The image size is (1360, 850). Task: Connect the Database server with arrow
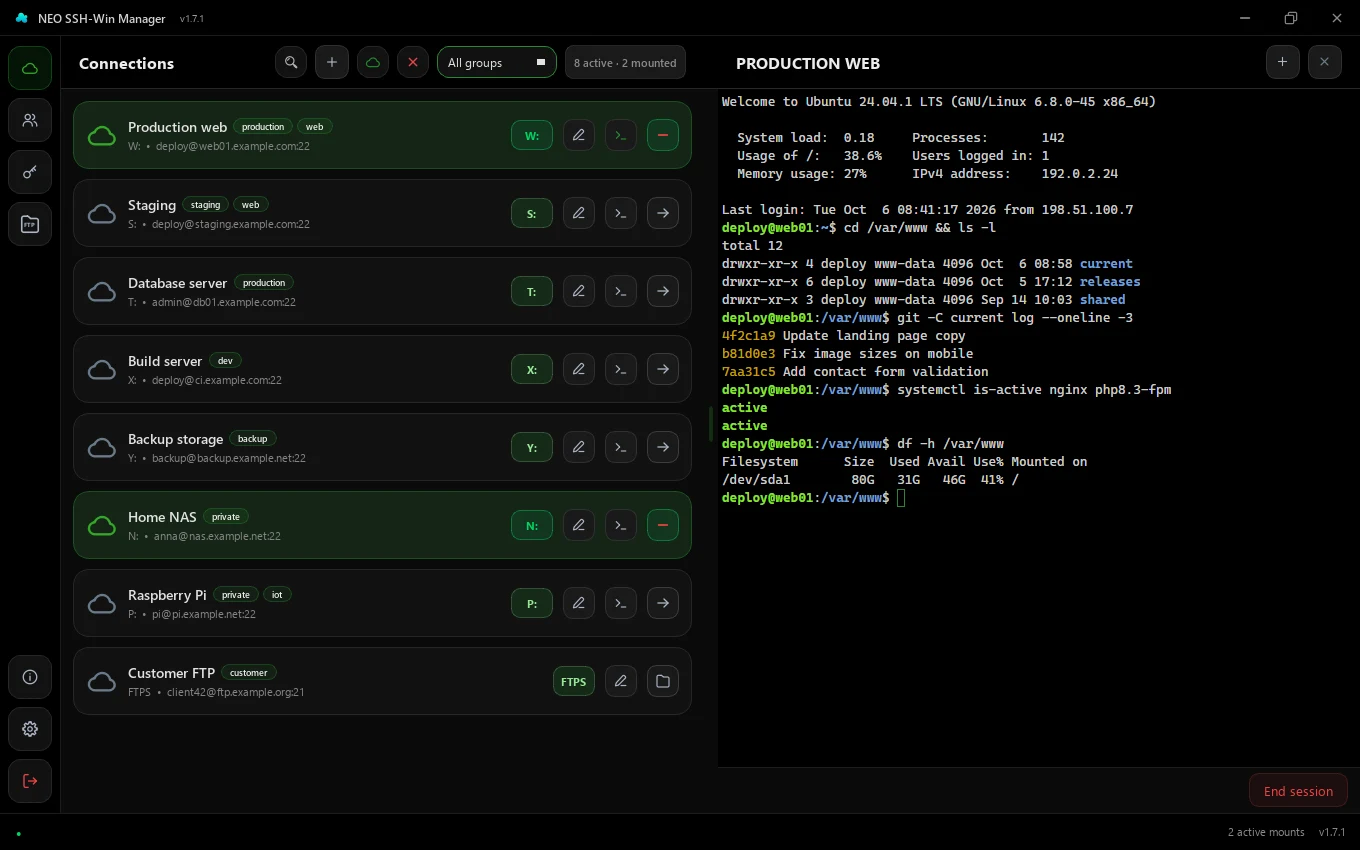tap(663, 291)
